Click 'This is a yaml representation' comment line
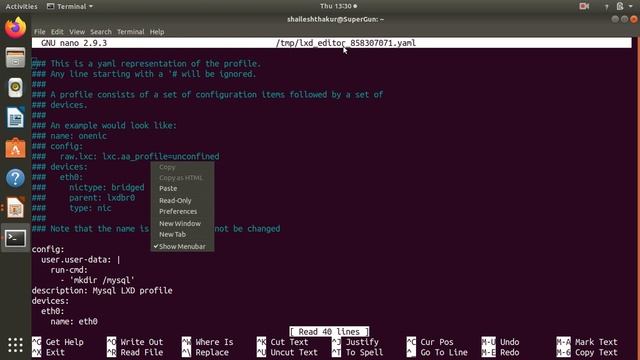Screen dimensions: 640x360 click(146, 64)
